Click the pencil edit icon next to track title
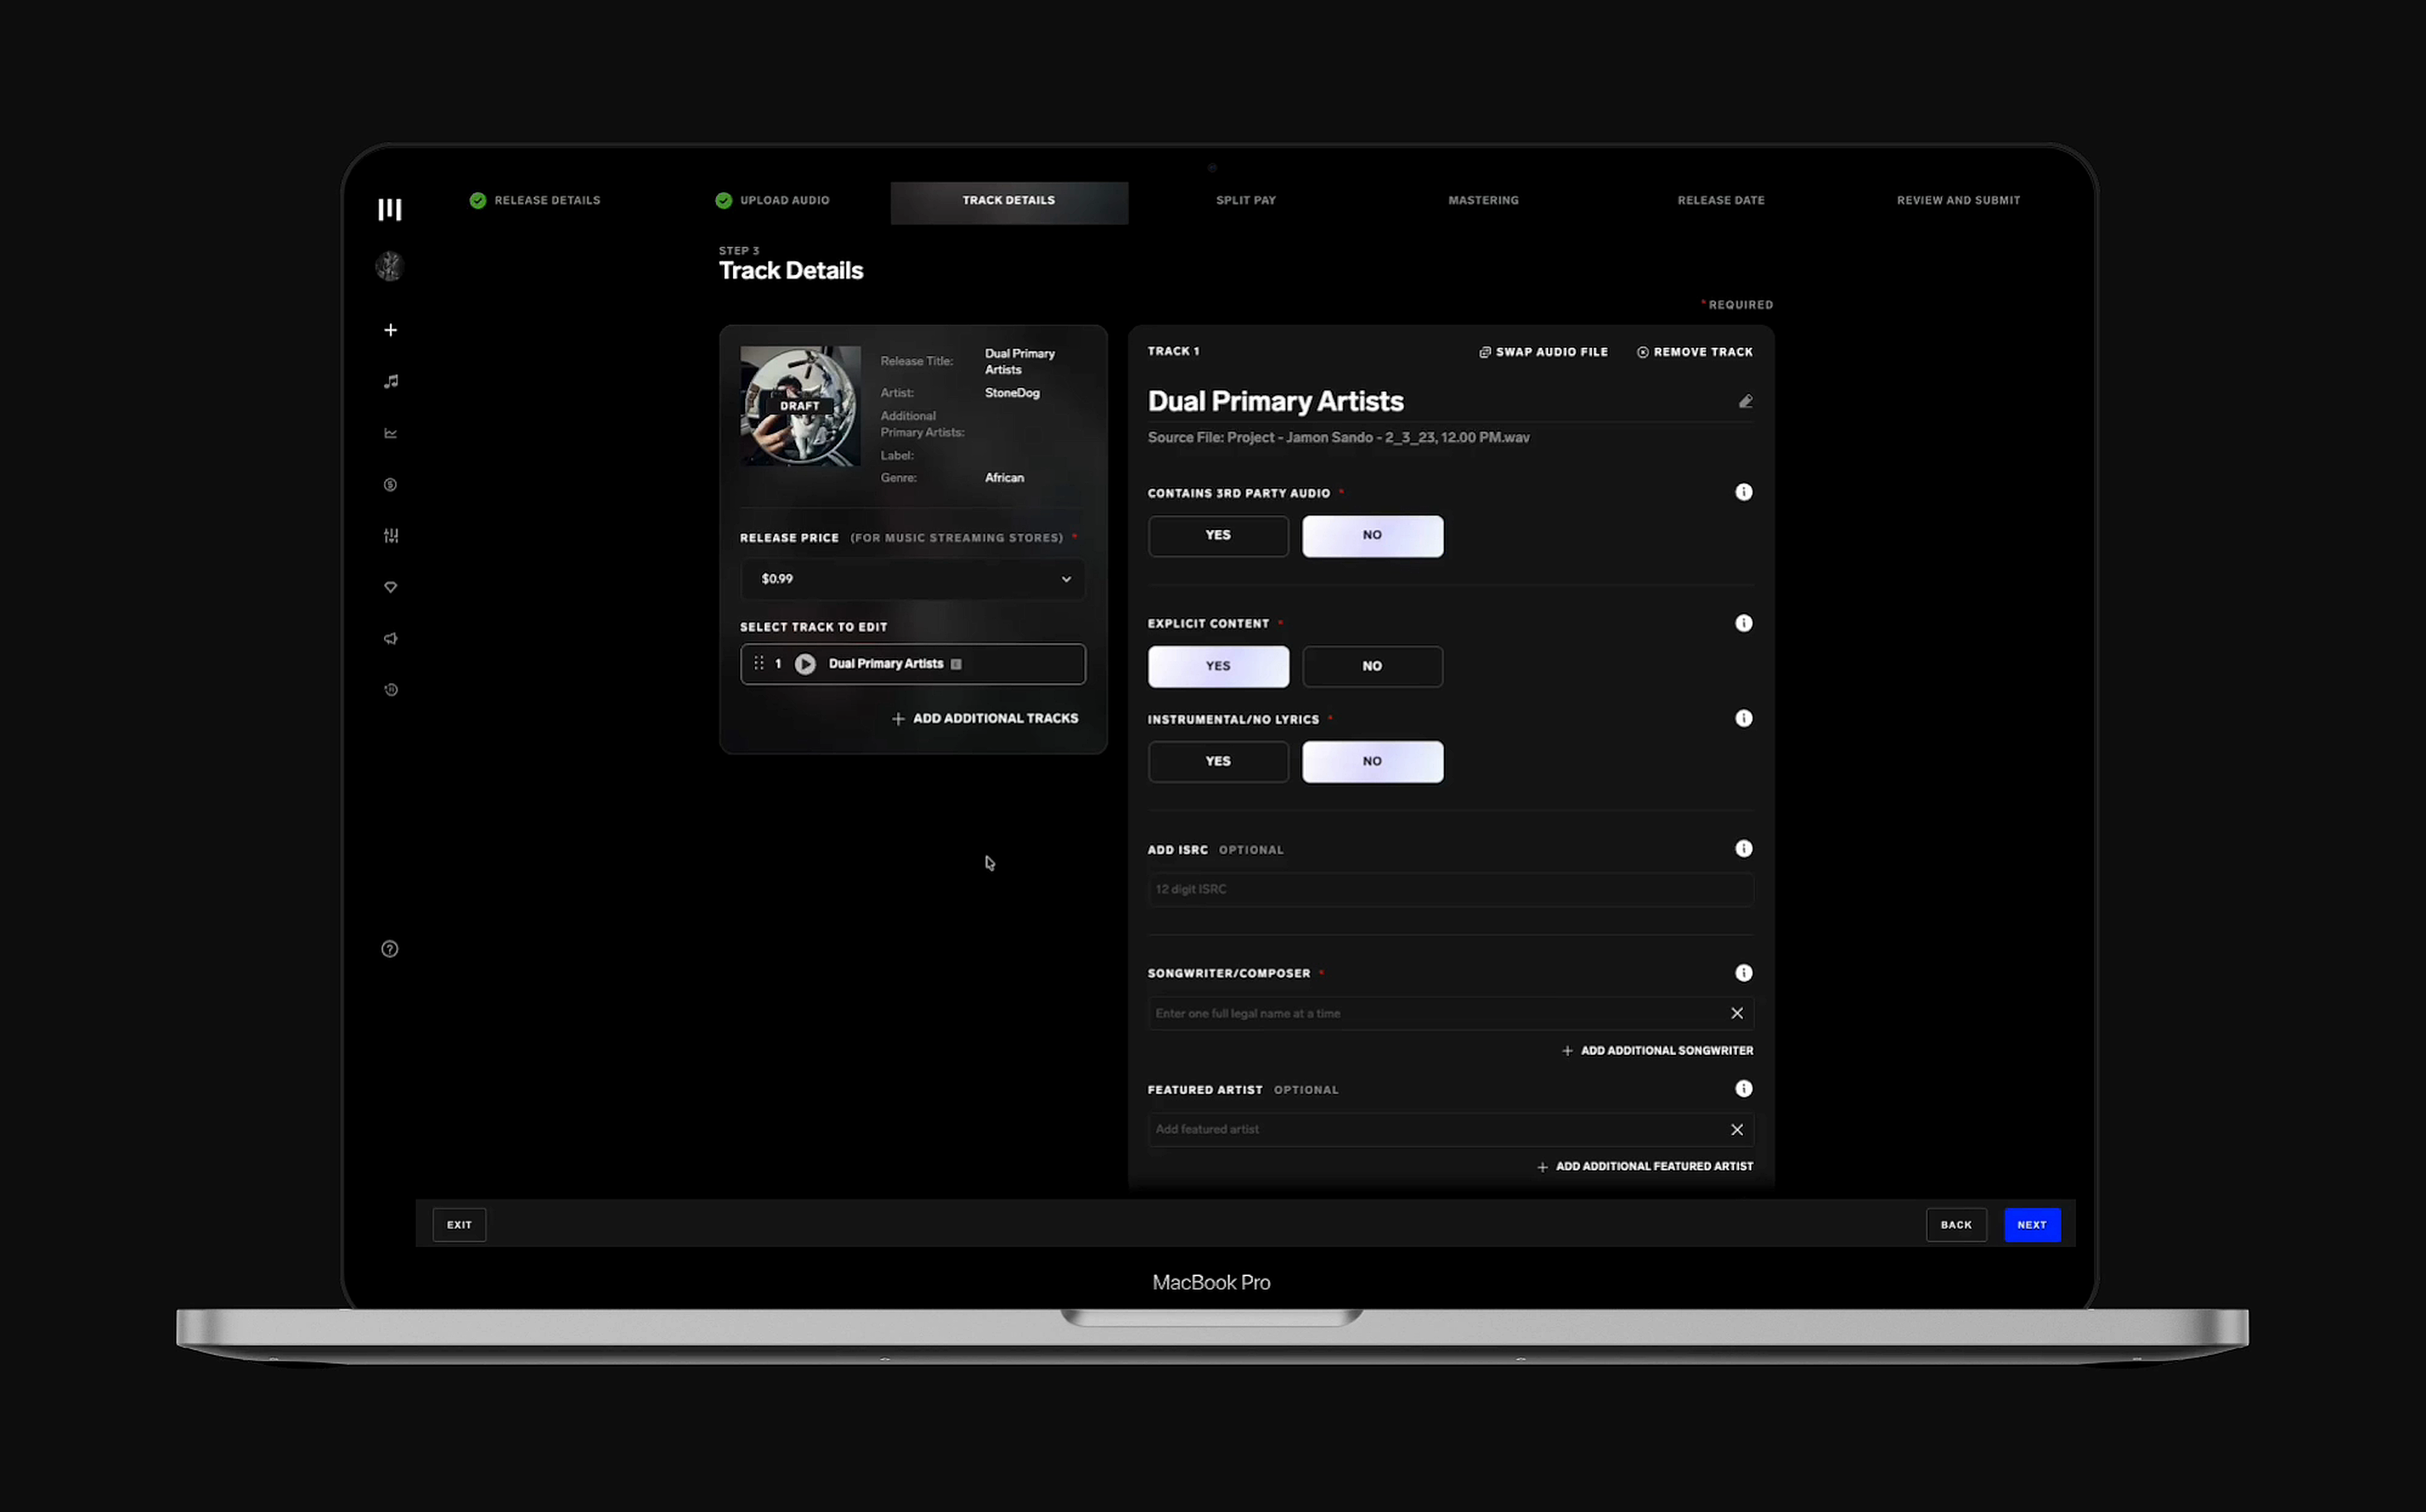 pyautogui.click(x=1745, y=401)
